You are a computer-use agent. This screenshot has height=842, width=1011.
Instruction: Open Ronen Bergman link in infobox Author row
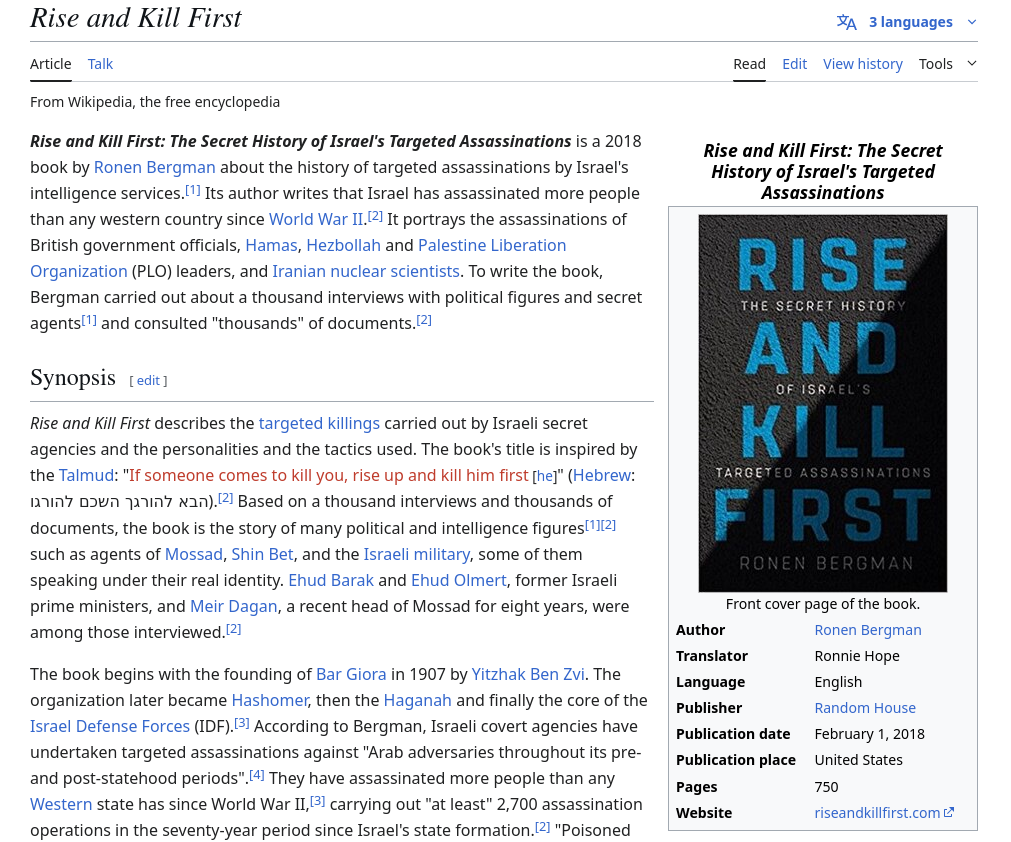click(867, 630)
